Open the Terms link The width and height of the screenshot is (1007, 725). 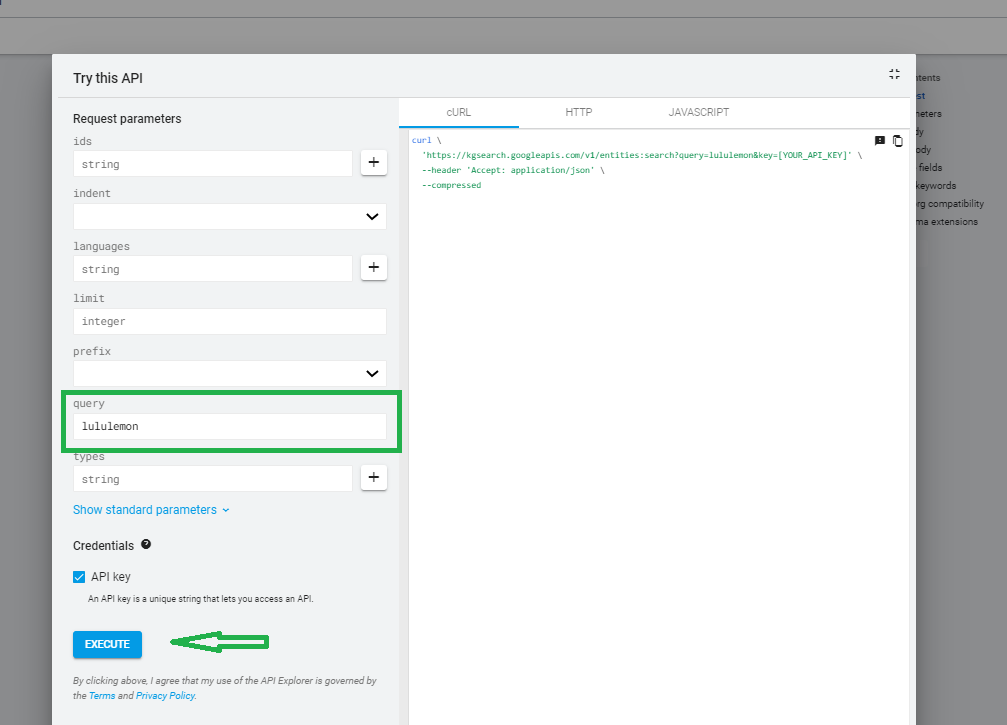click(x=102, y=696)
